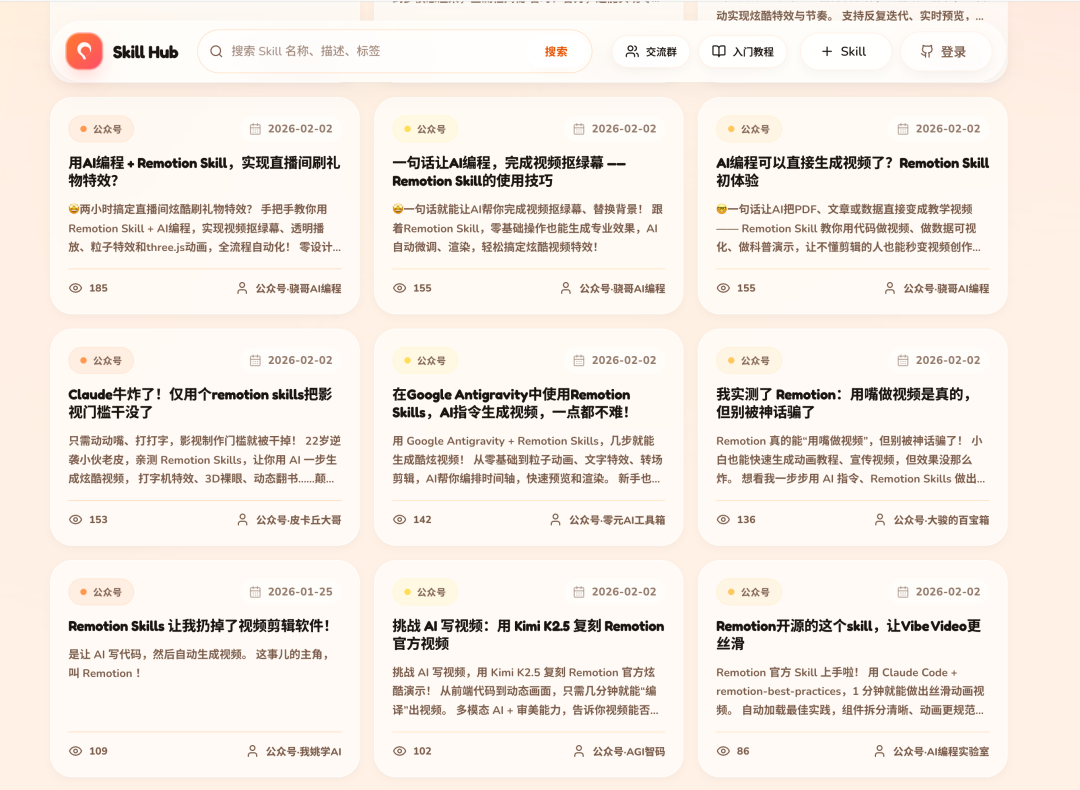Click calendar icon on 2026-01-25 card
This screenshot has height=790, width=1080.
[255, 592]
